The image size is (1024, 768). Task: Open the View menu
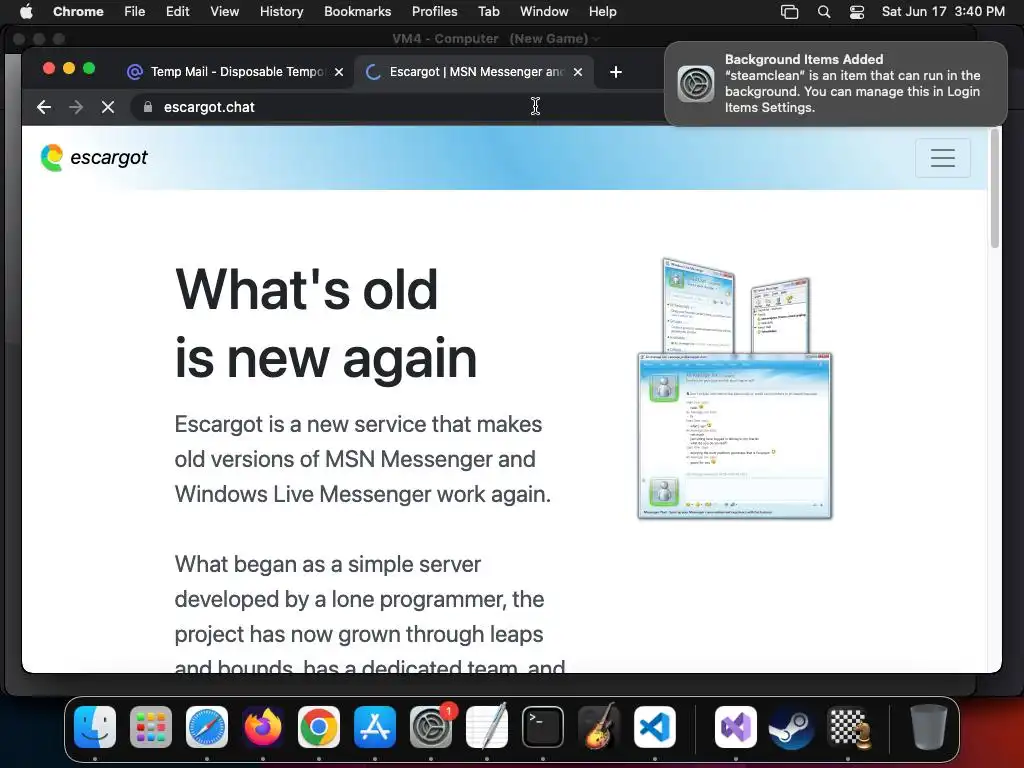click(224, 12)
